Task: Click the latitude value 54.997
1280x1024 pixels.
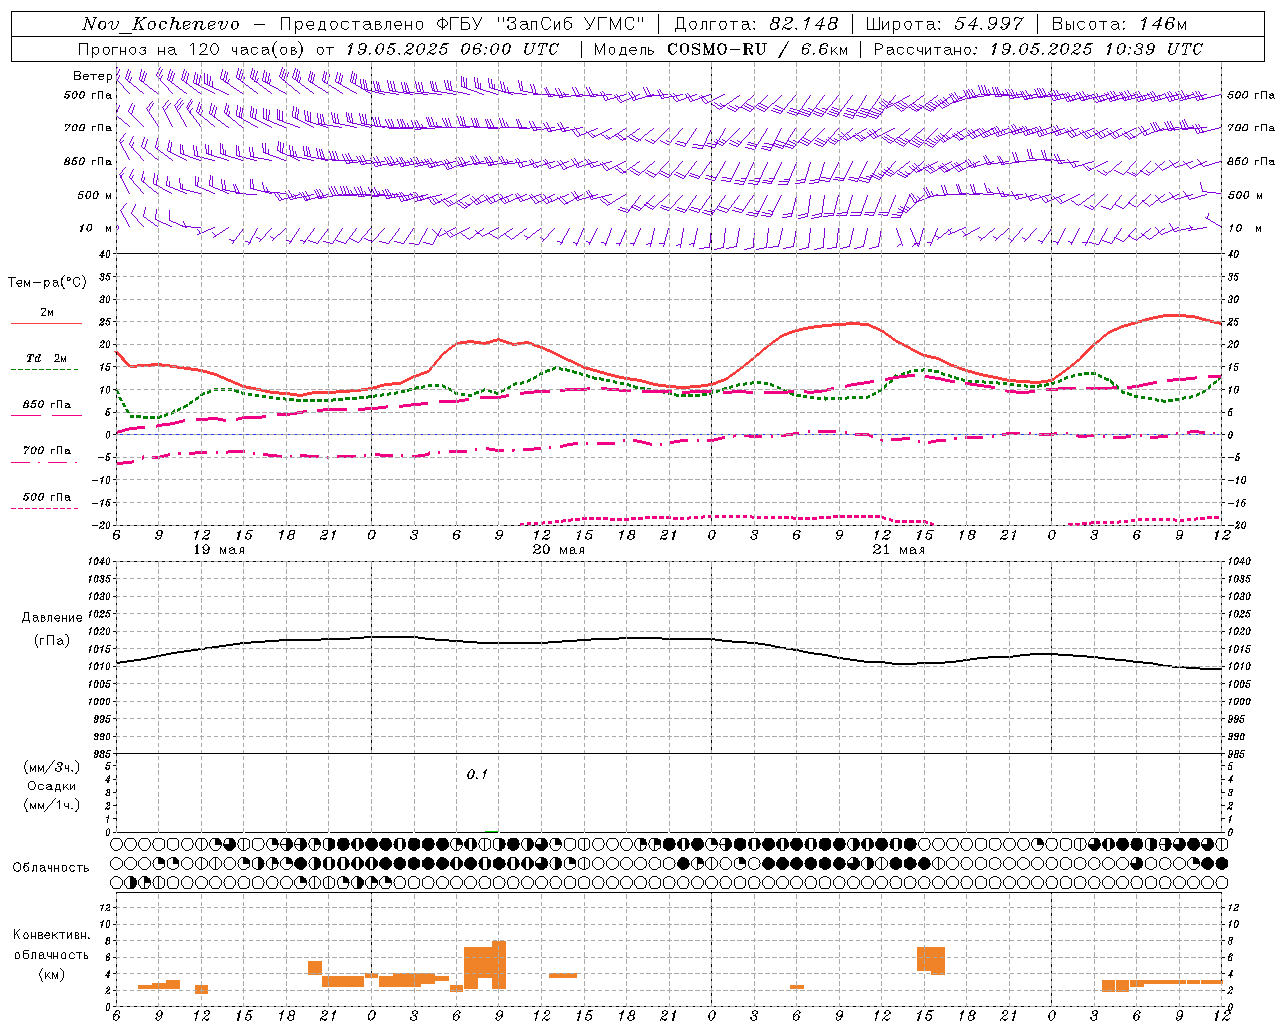Action: pyautogui.click(x=988, y=24)
